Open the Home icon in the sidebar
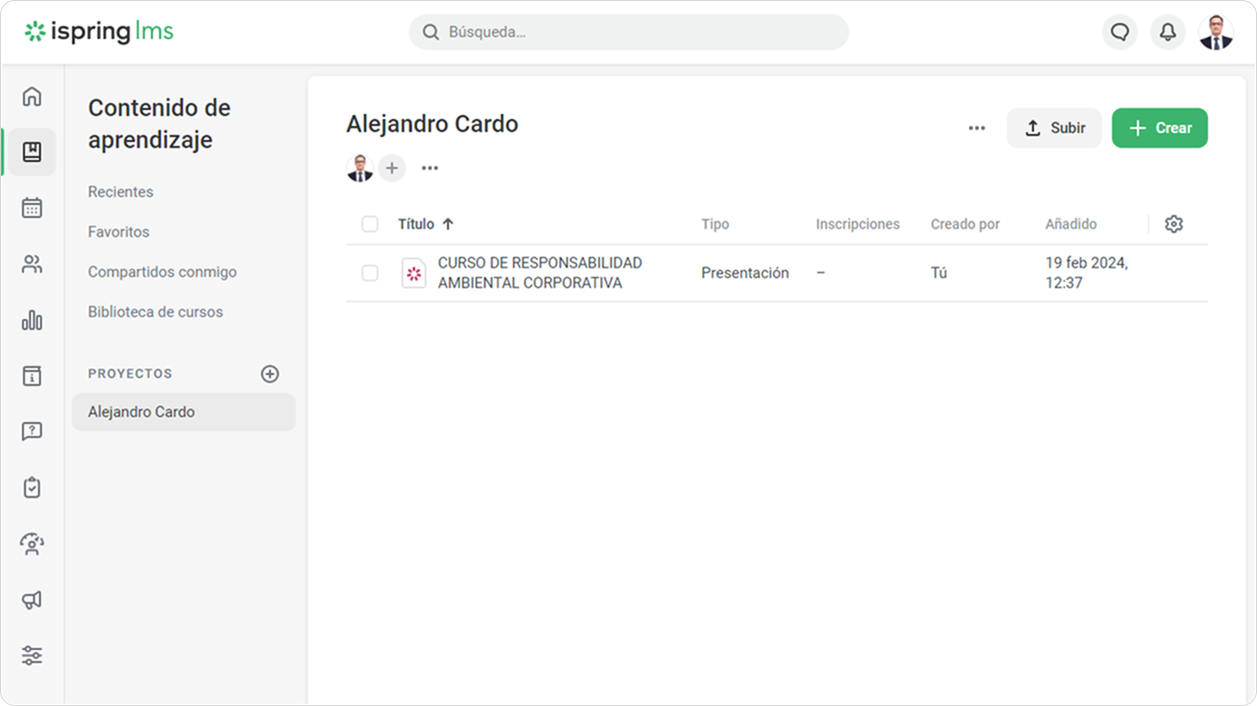 (32, 97)
